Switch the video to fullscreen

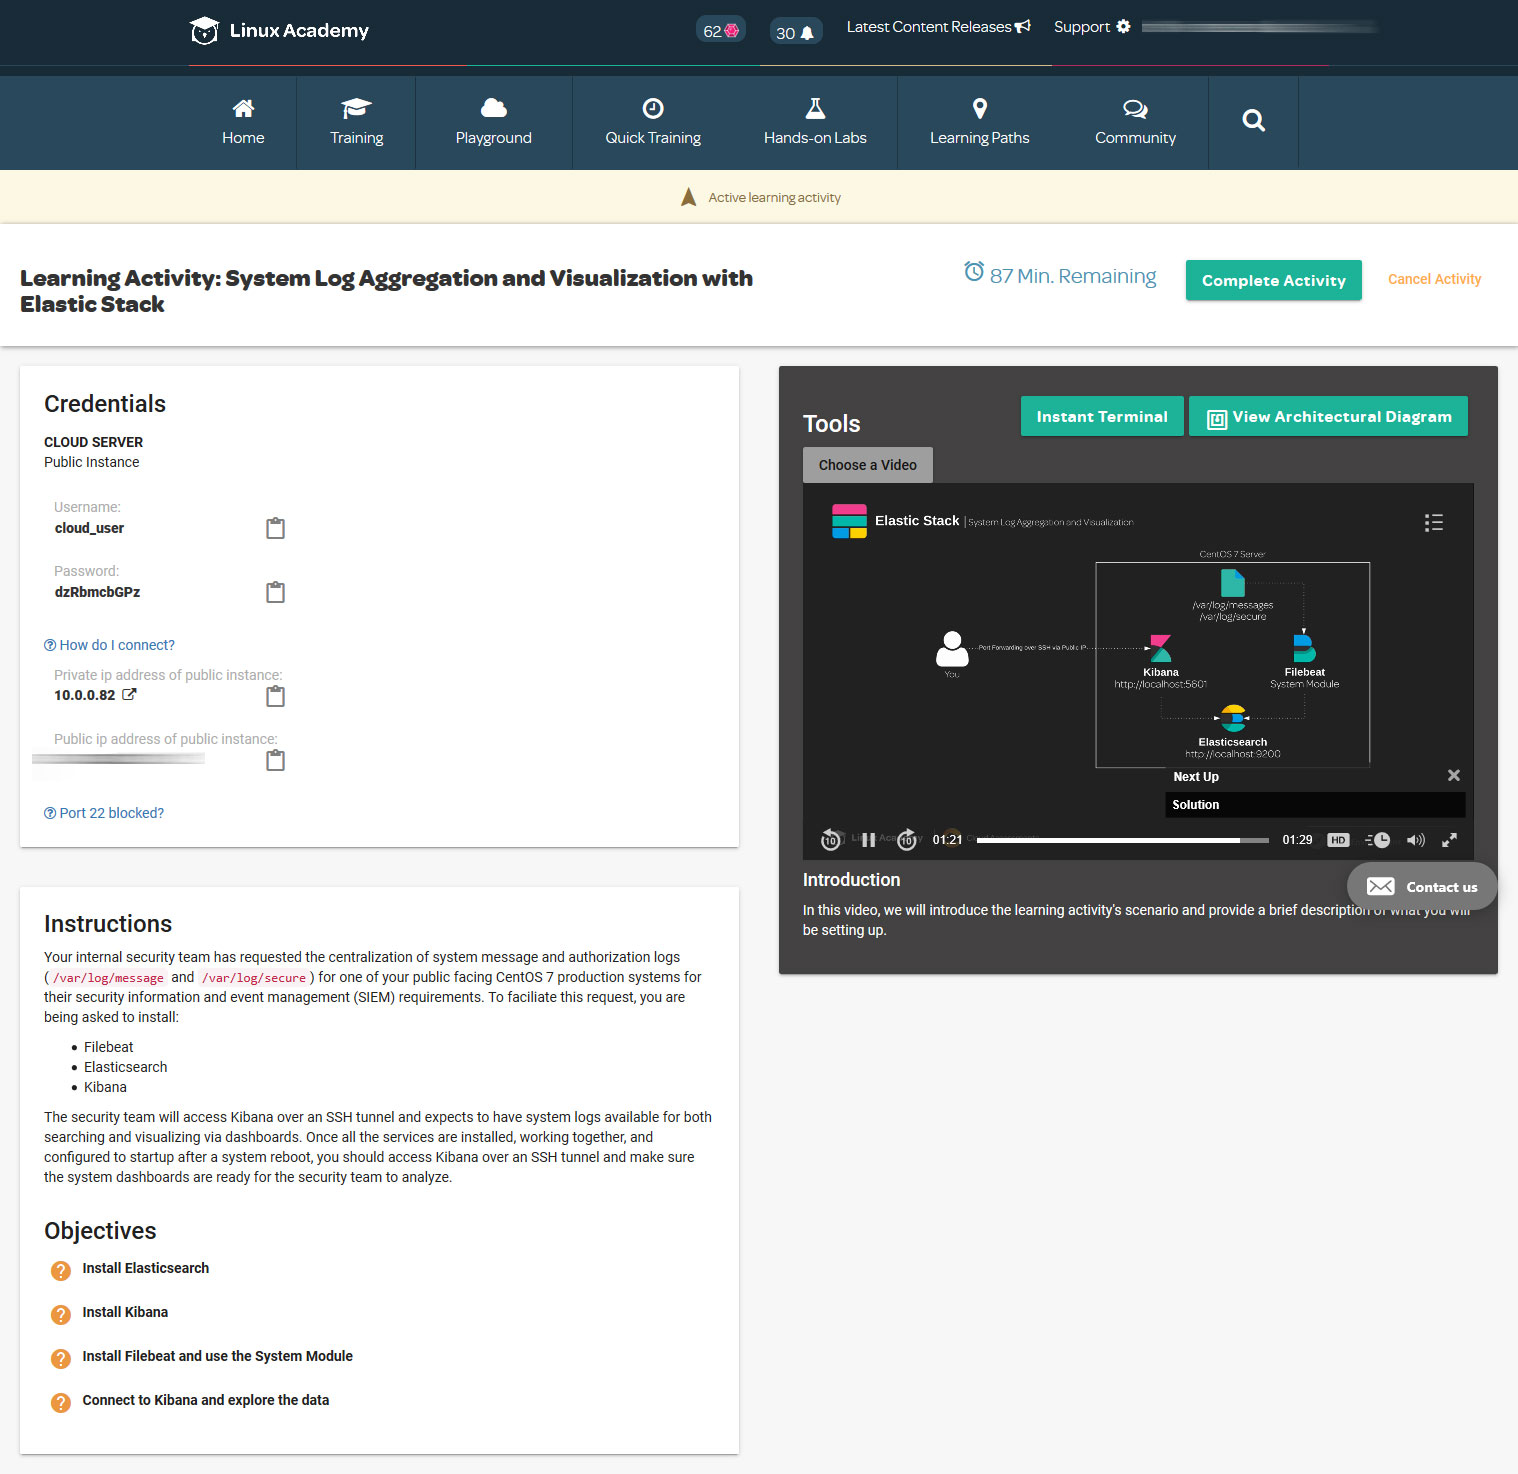pos(1449,840)
